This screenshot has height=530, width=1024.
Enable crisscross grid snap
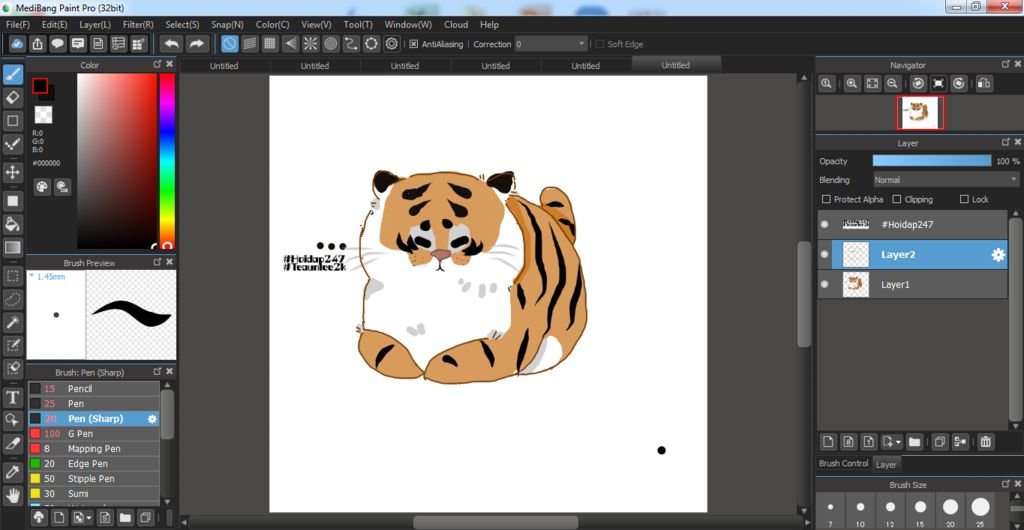(x=270, y=44)
